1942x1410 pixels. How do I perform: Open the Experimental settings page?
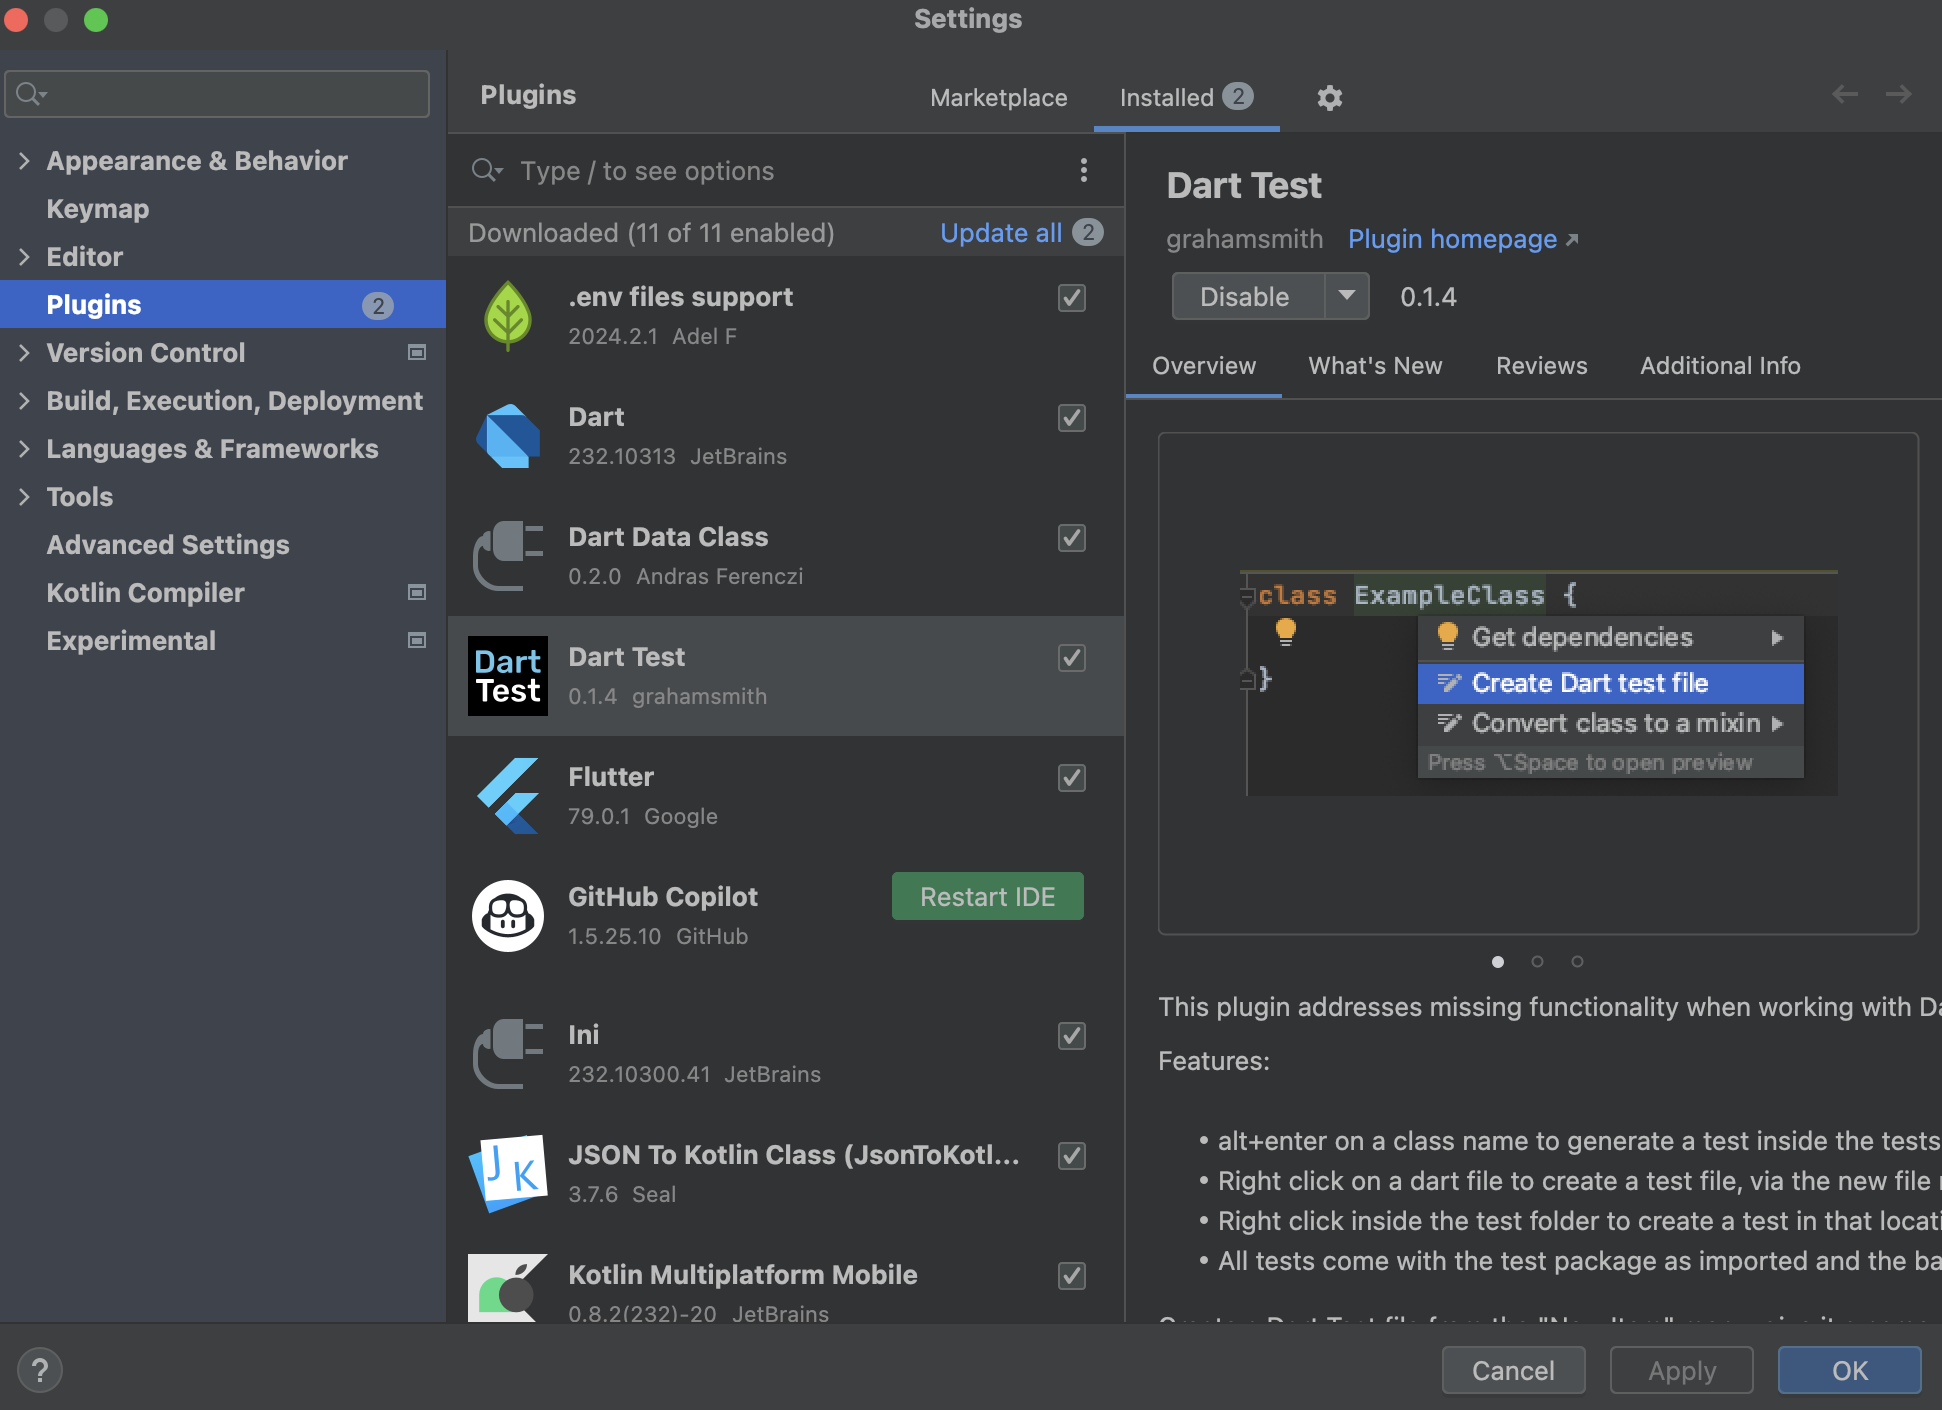pos(131,640)
